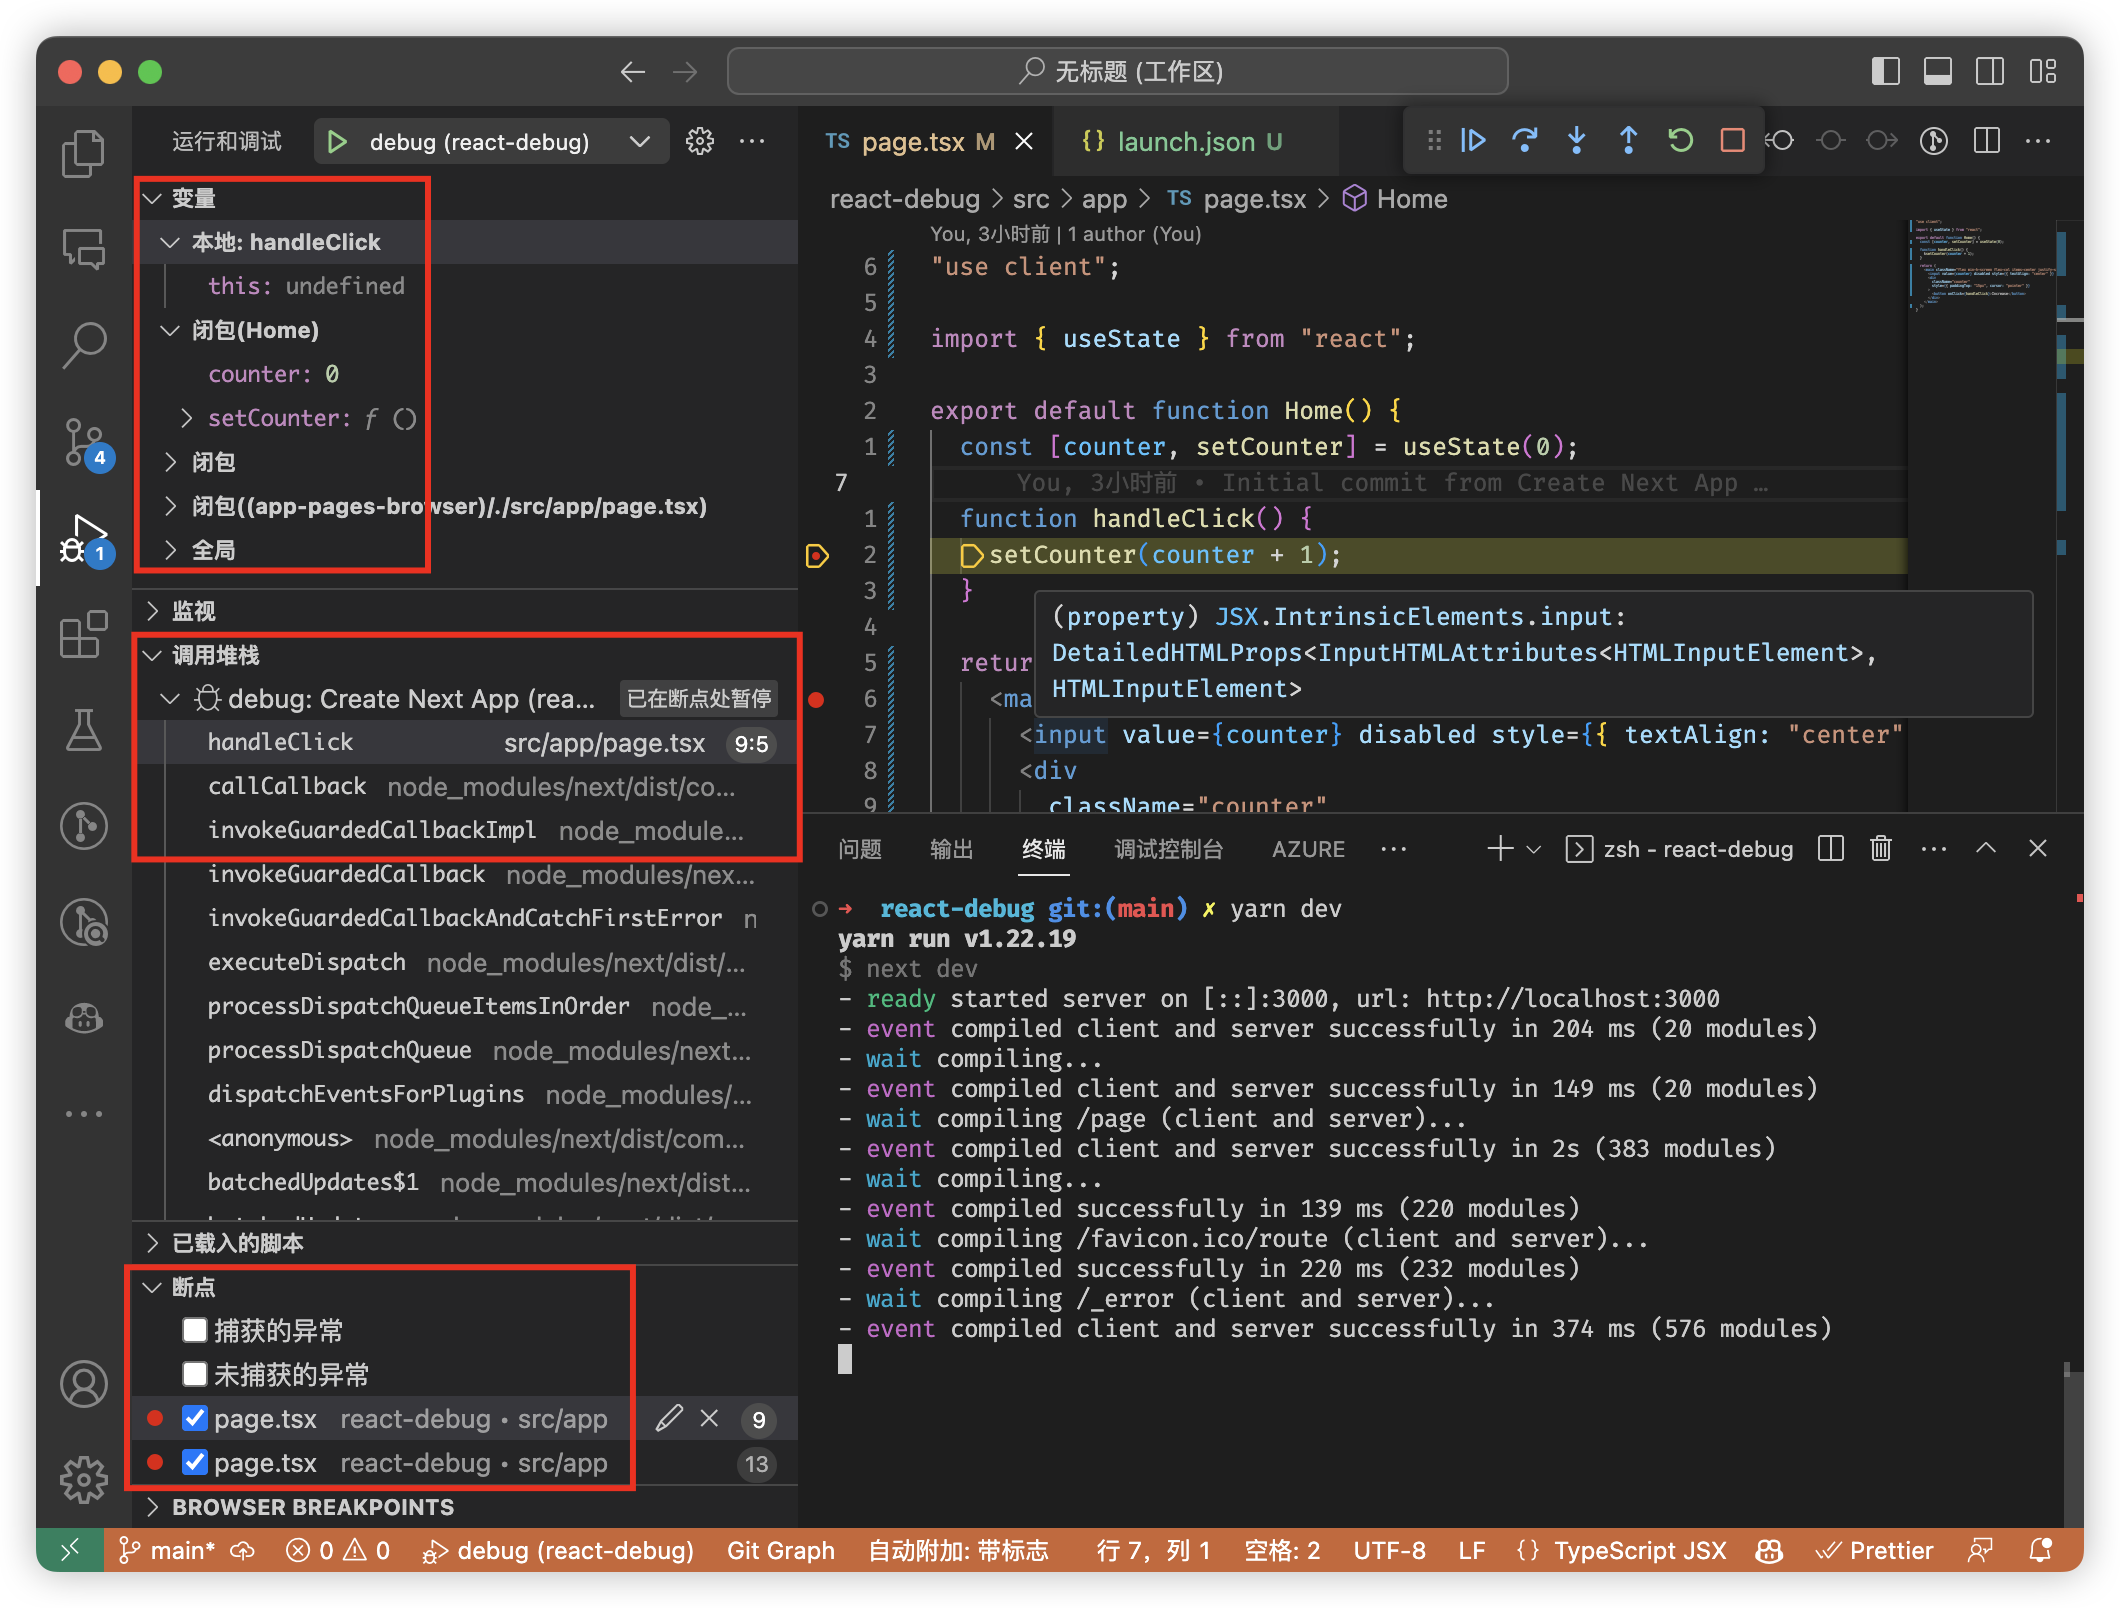The height and width of the screenshot is (1608, 2120).
Task: Uncheck the page.tsx breakpoint at line 9
Action: pyautogui.click(x=195, y=1418)
